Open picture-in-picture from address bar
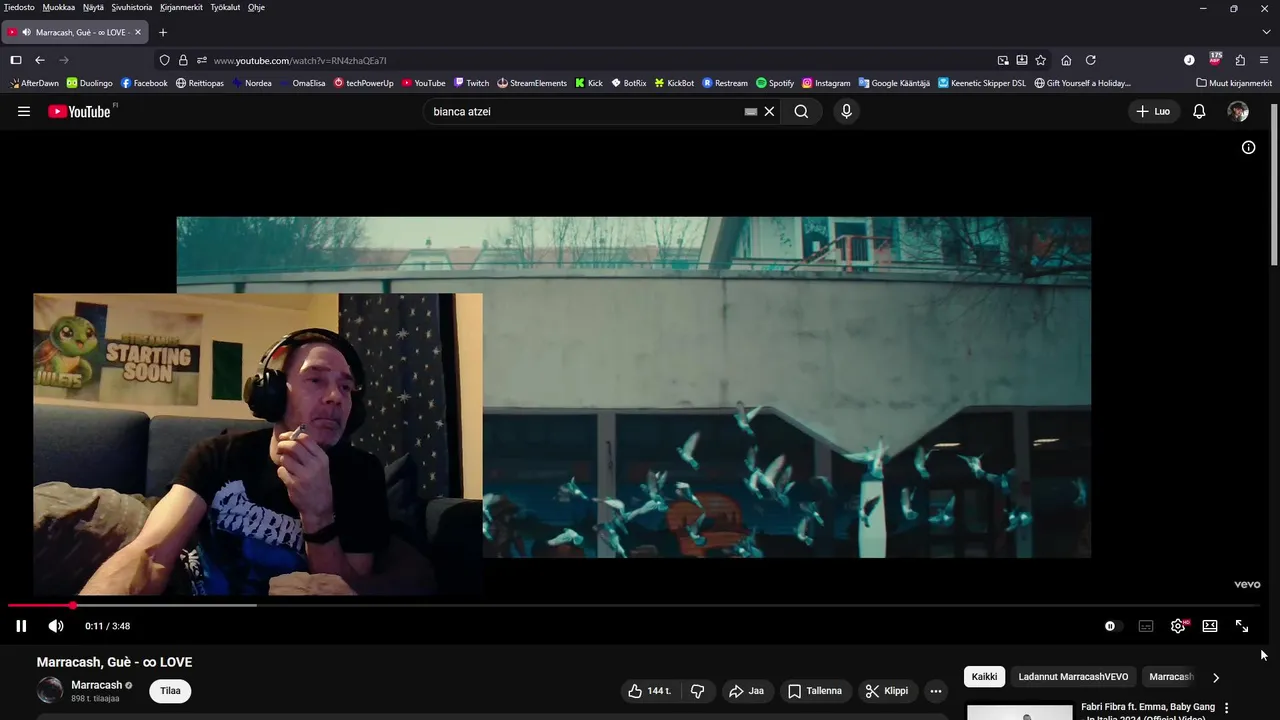This screenshot has height=720, width=1280. pos(1003,60)
